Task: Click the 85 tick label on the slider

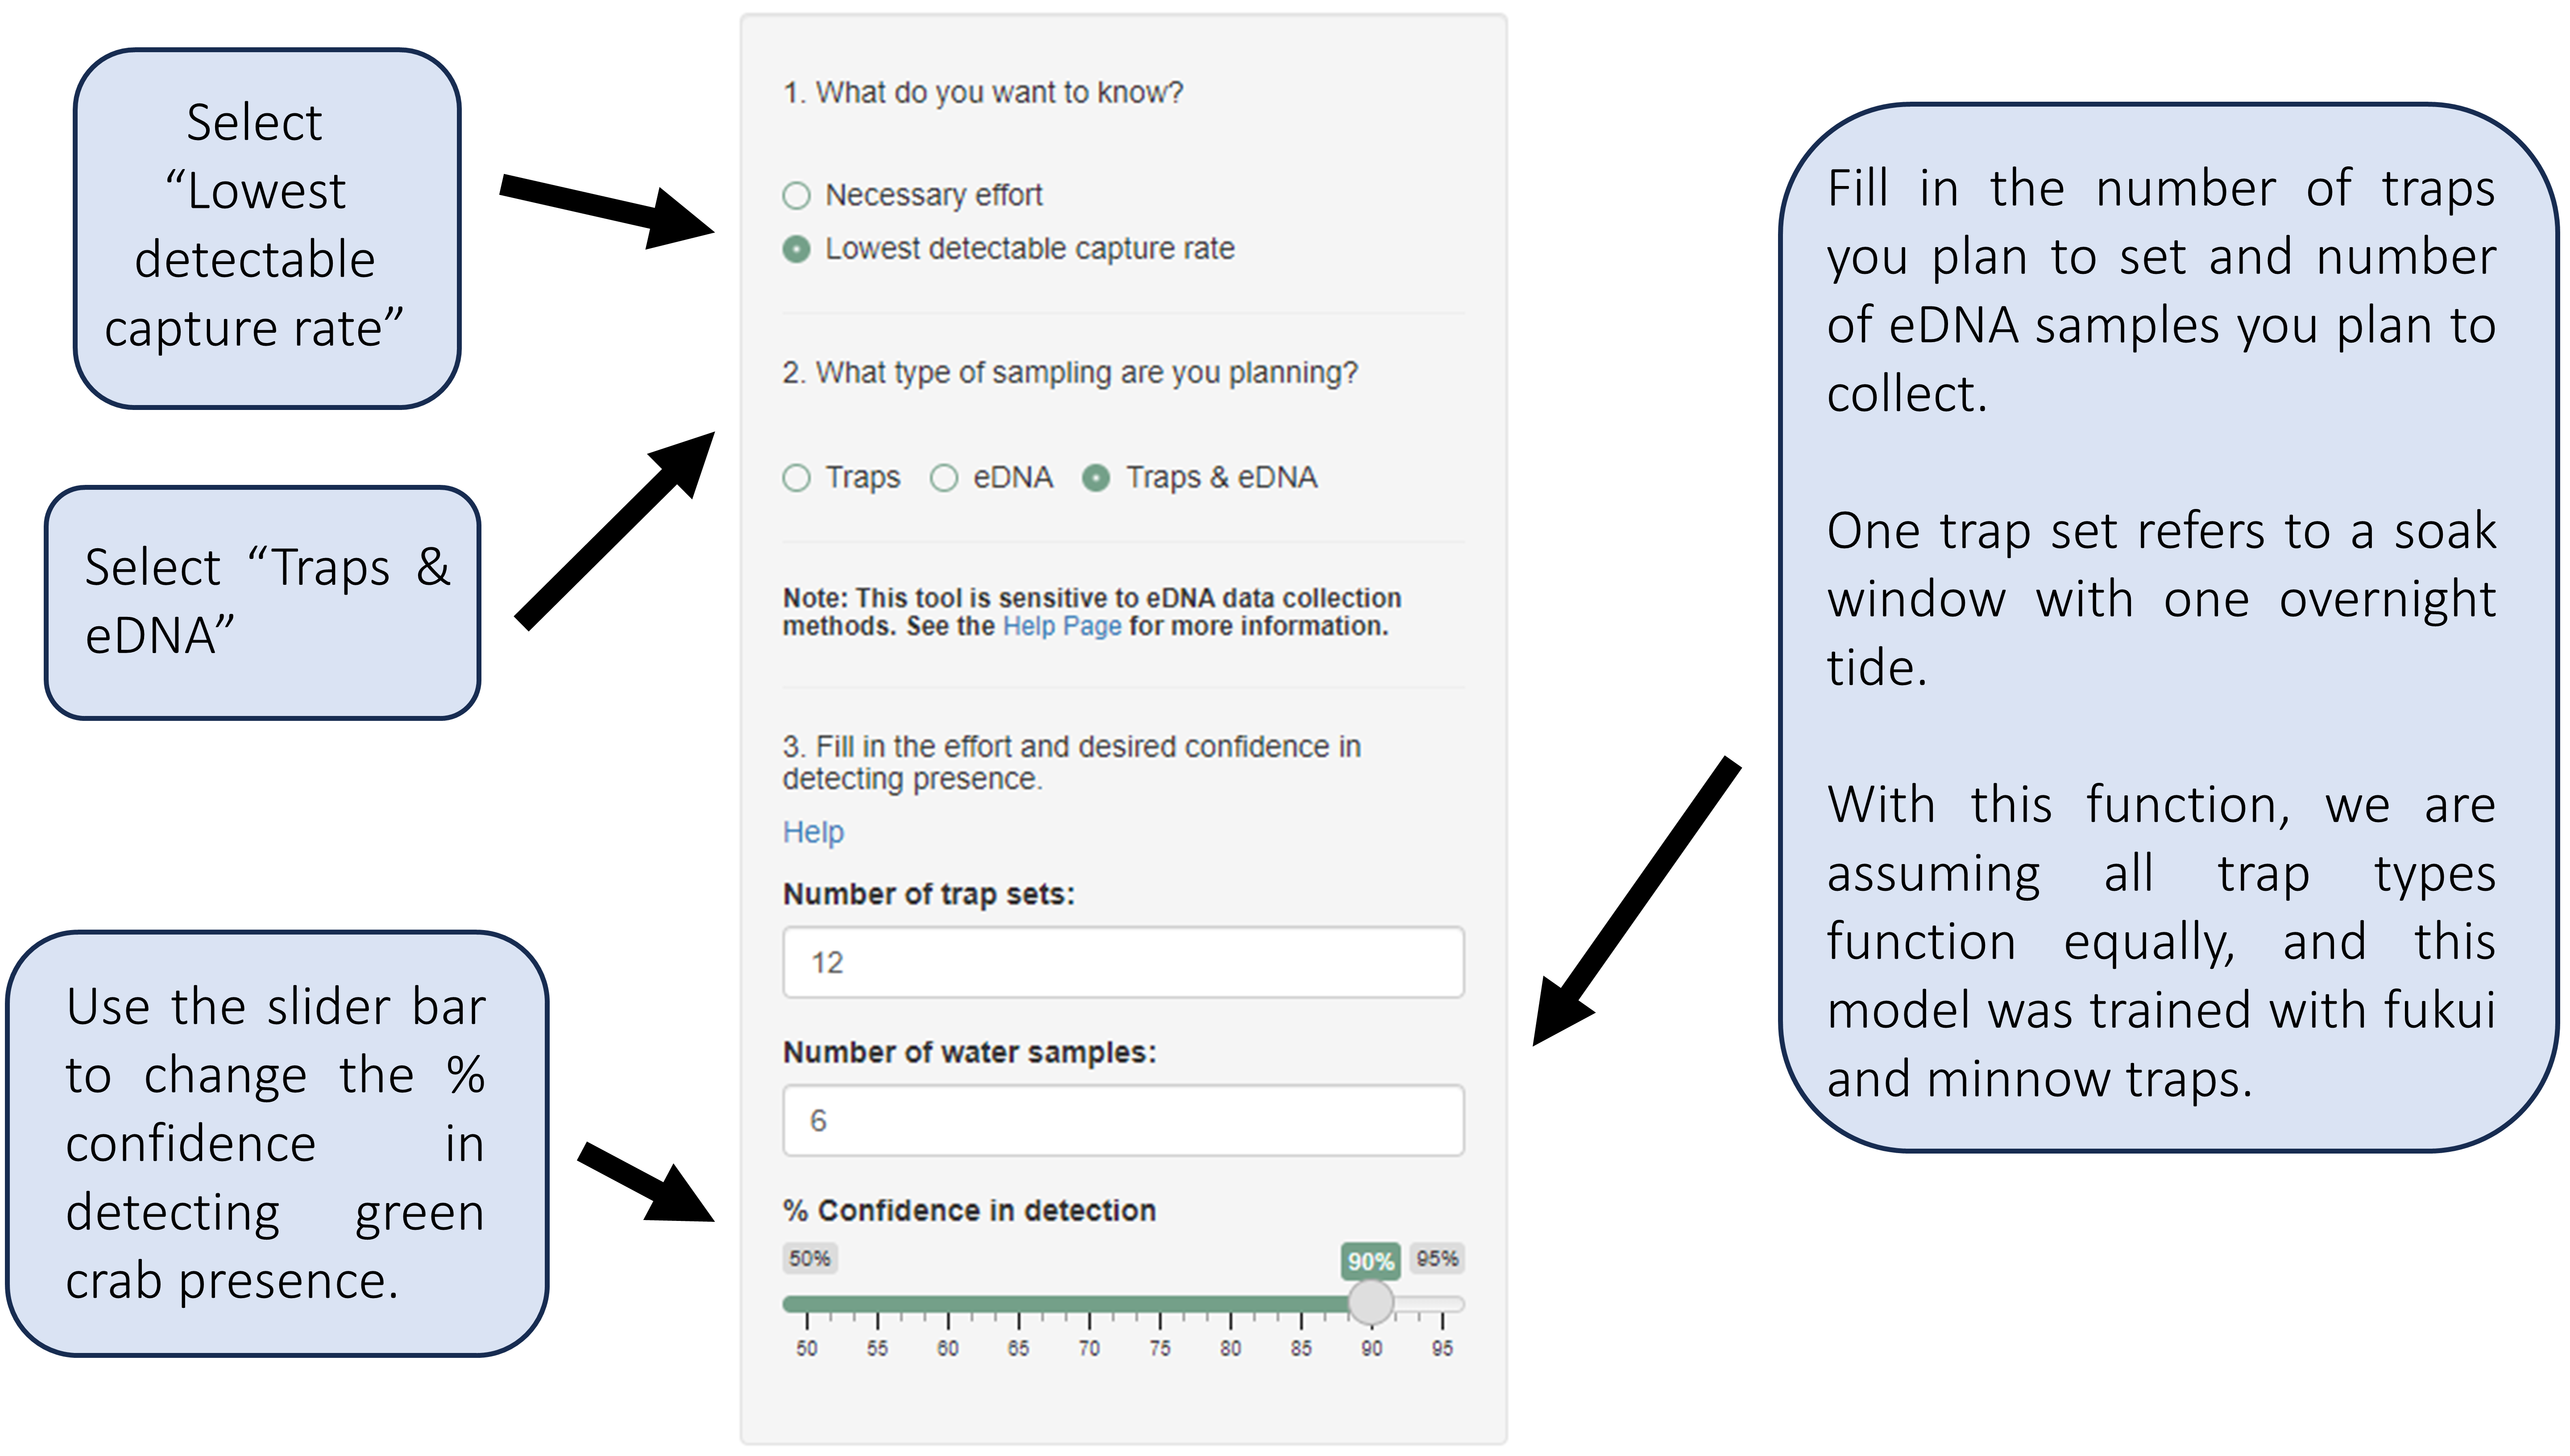Action: 1301,1348
